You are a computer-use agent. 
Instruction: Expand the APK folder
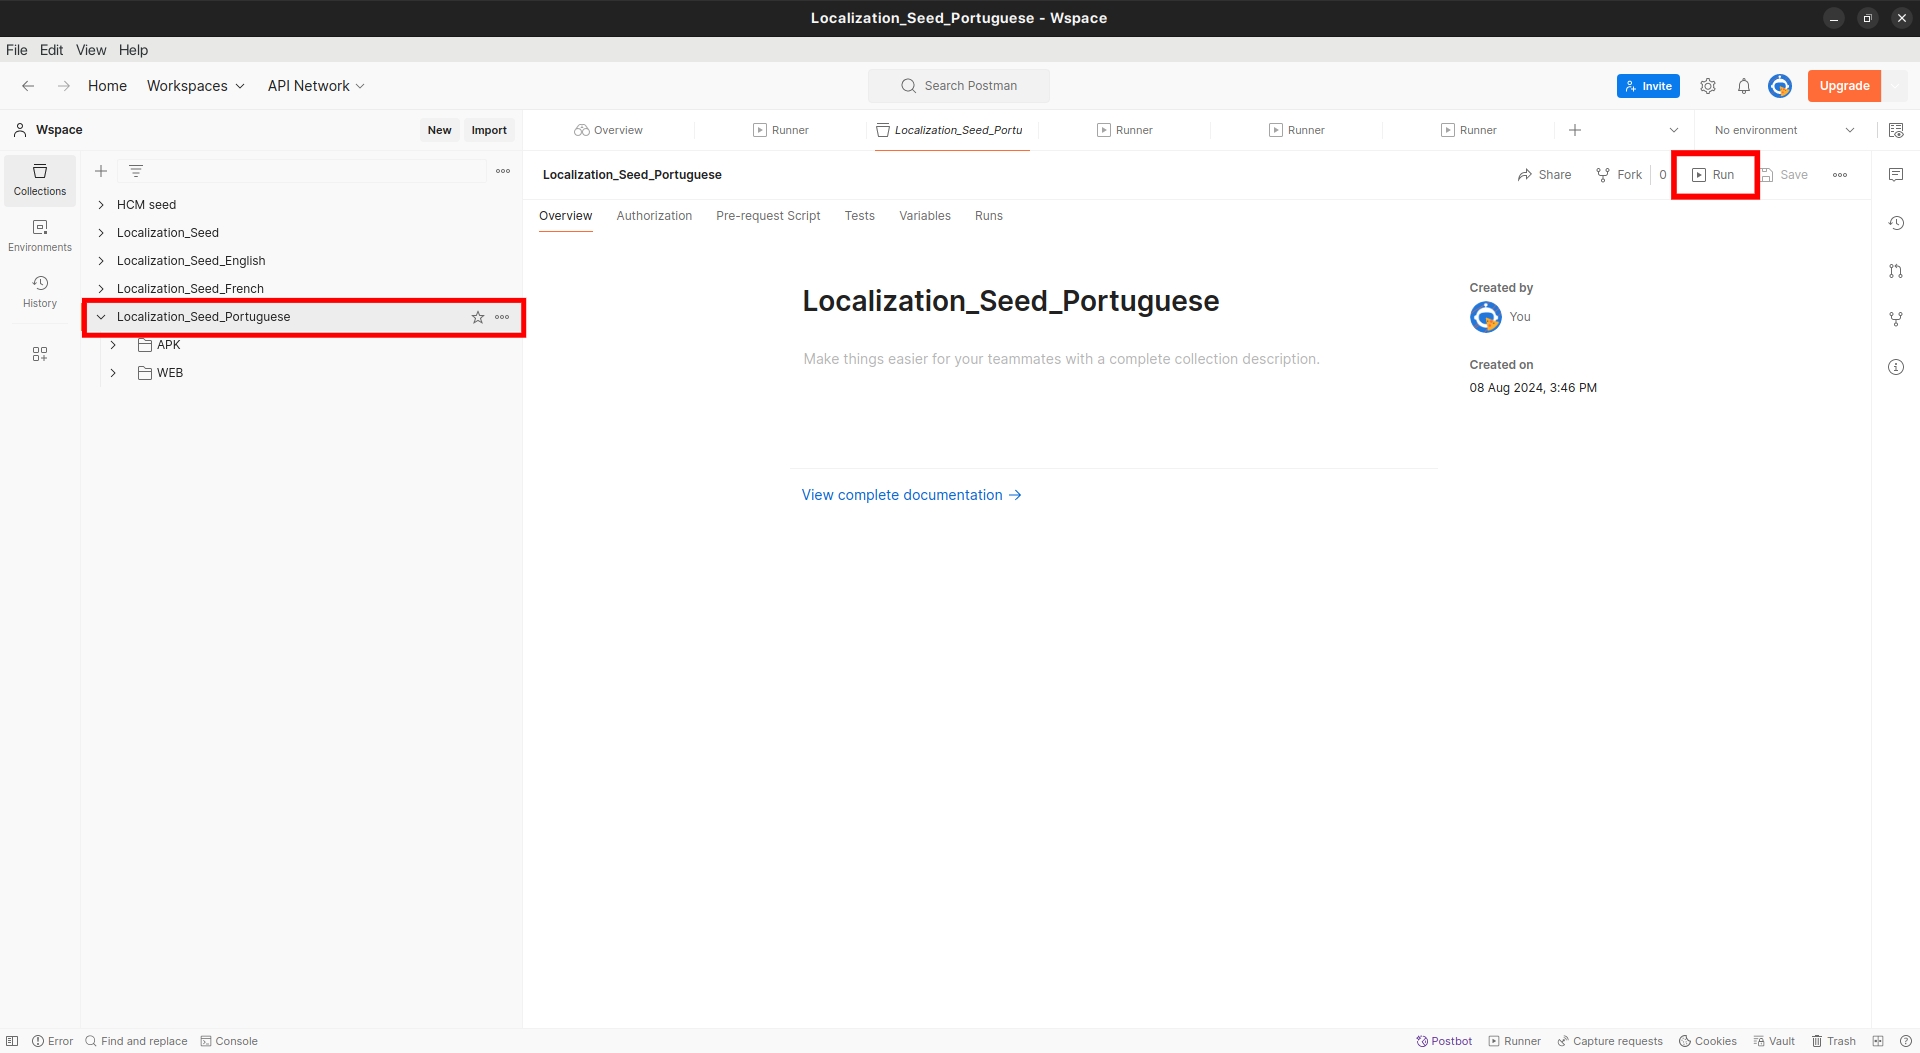(113, 345)
